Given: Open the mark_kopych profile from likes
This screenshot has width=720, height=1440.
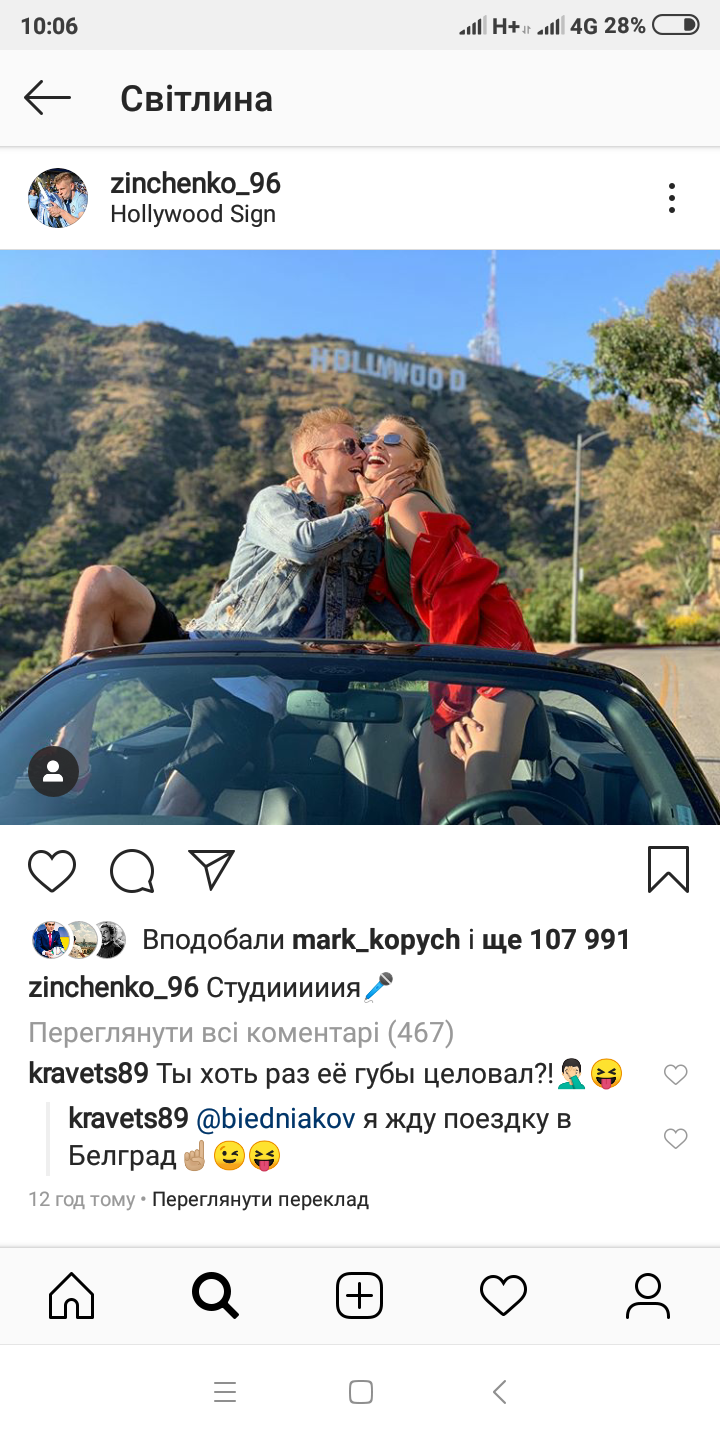Looking at the screenshot, I should pyautogui.click(x=376, y=940).
